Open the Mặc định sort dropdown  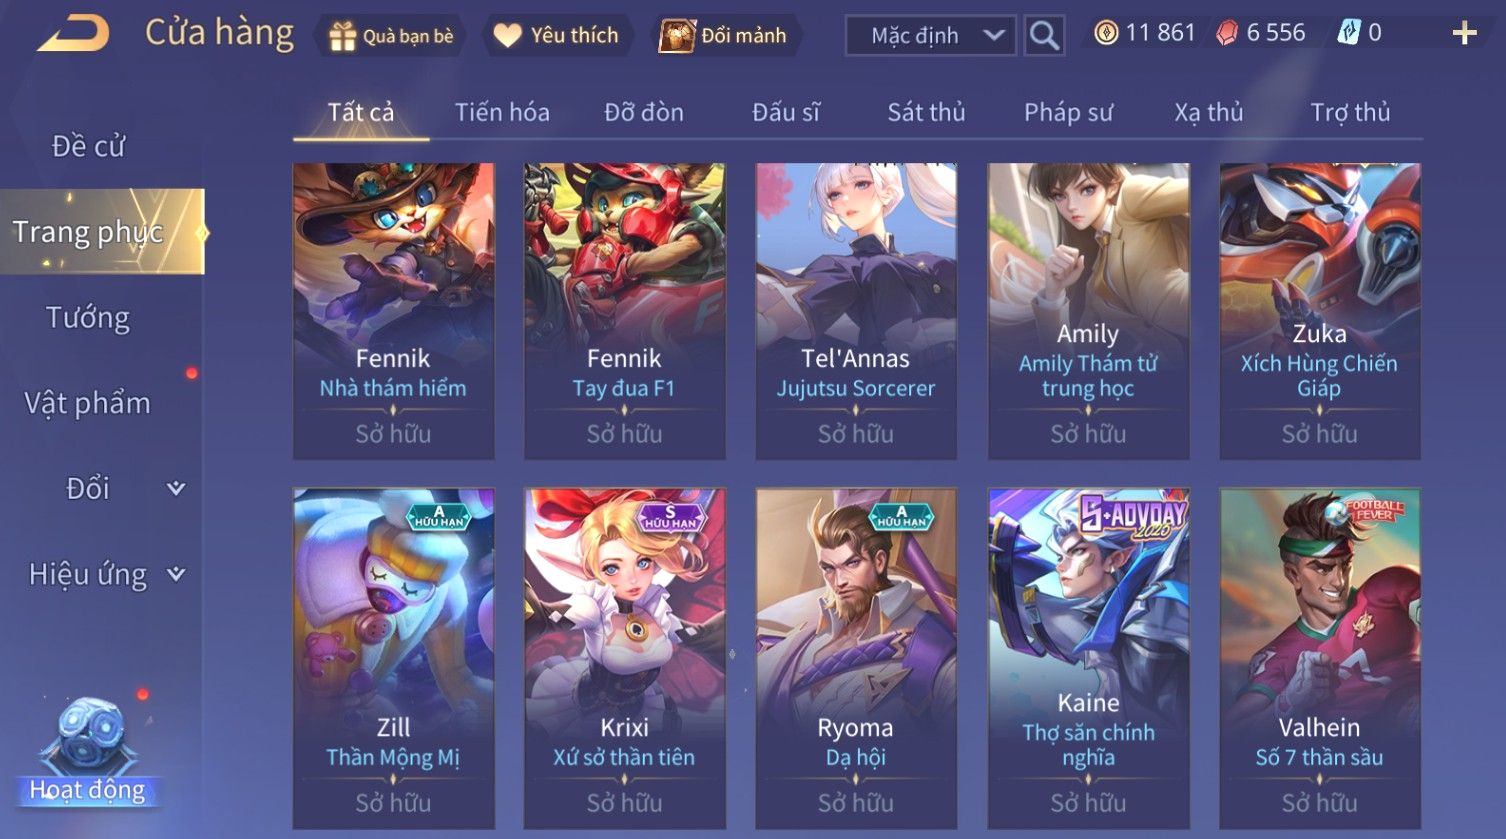[x=931, y=35]
